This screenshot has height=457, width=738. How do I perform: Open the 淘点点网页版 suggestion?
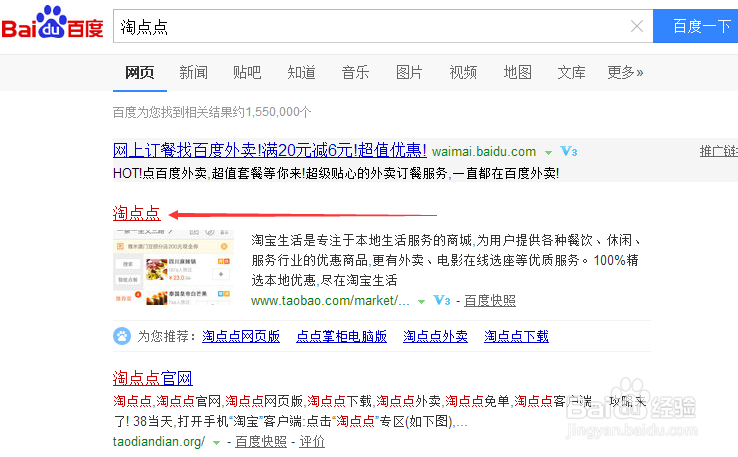[241, 336]
